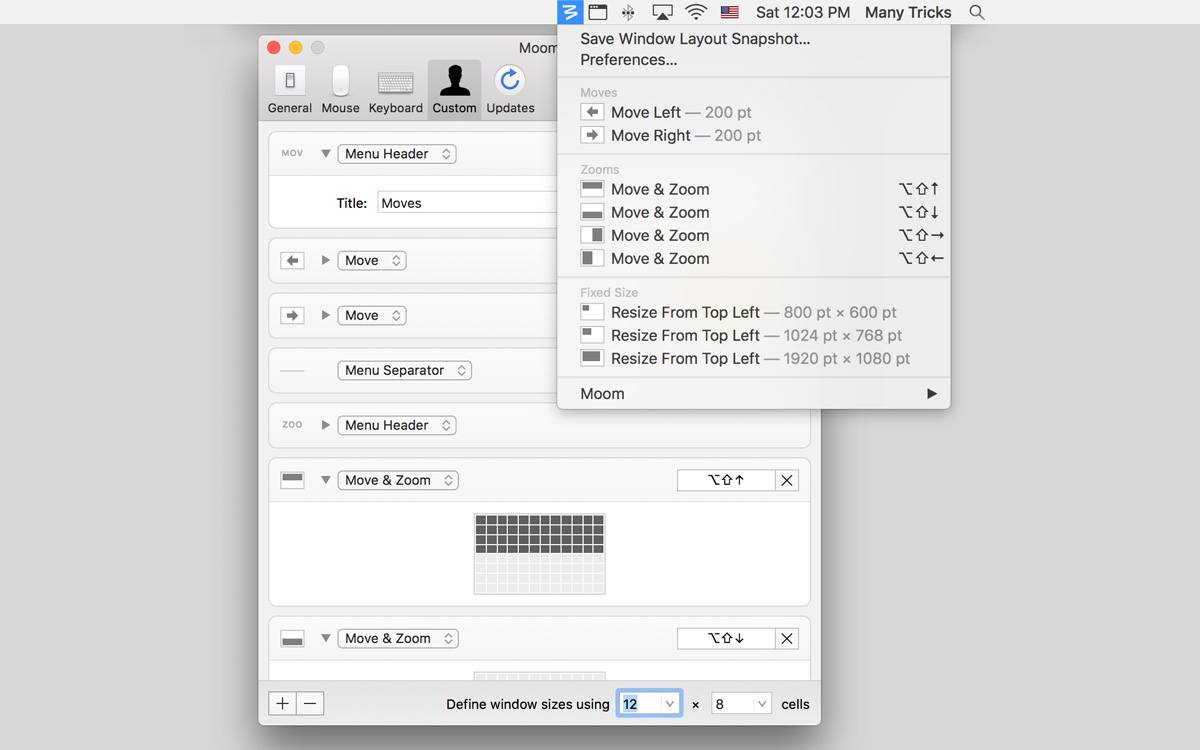Viewport: 1200px width, 750px height.
Task: Switch to the Keyboard preferences tab
Action: tap(395, 90)
